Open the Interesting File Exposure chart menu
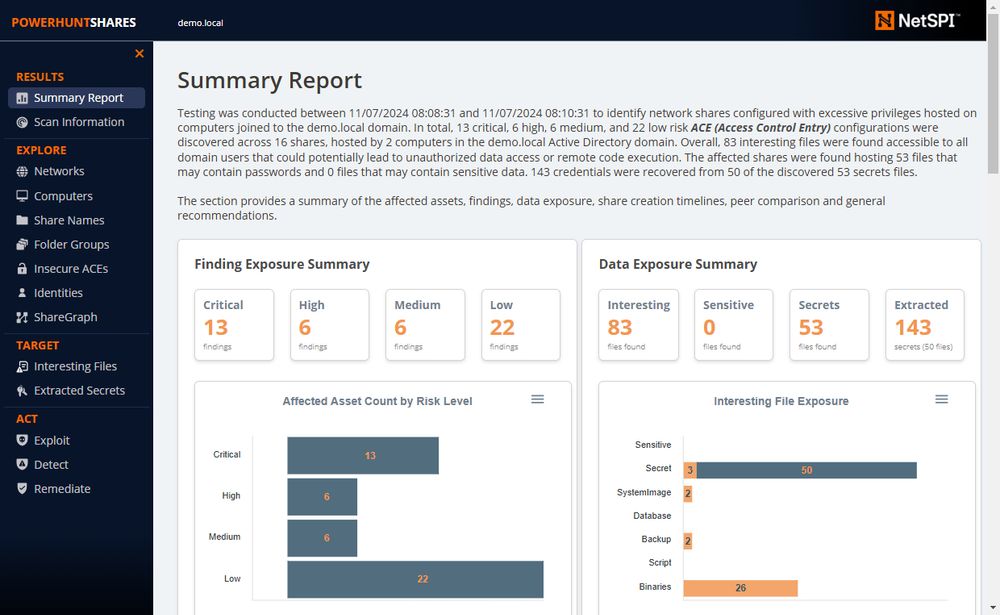 pyautogui.click(x=942, y=399)
